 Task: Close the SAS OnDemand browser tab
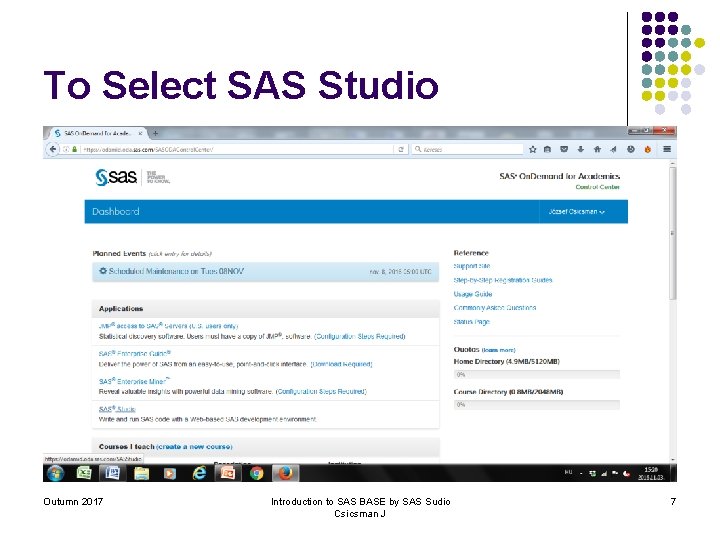[x=140, y=134]
